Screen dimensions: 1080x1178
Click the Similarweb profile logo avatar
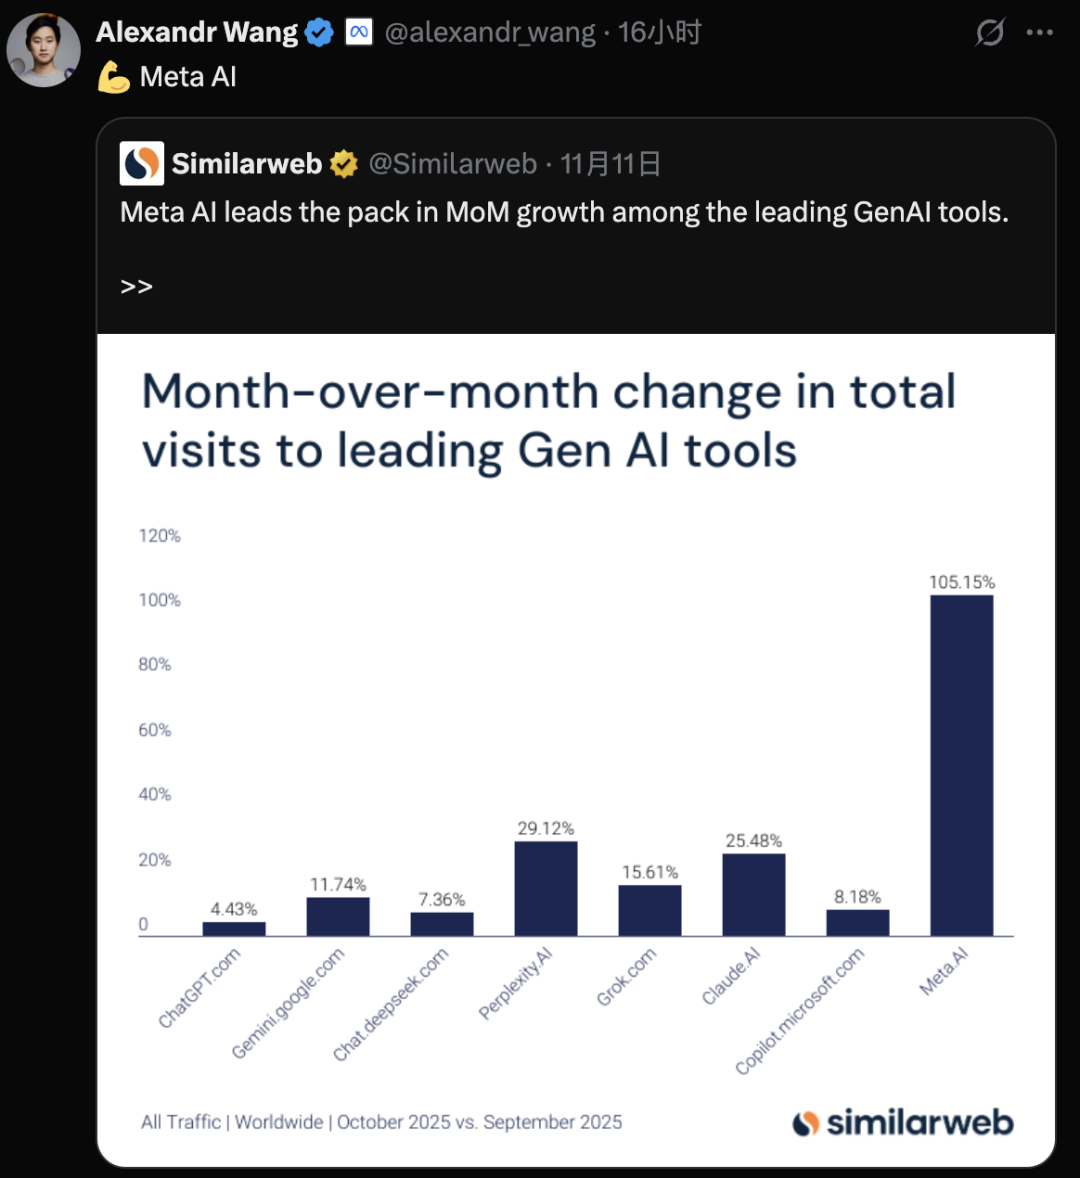tap(141, 163)
